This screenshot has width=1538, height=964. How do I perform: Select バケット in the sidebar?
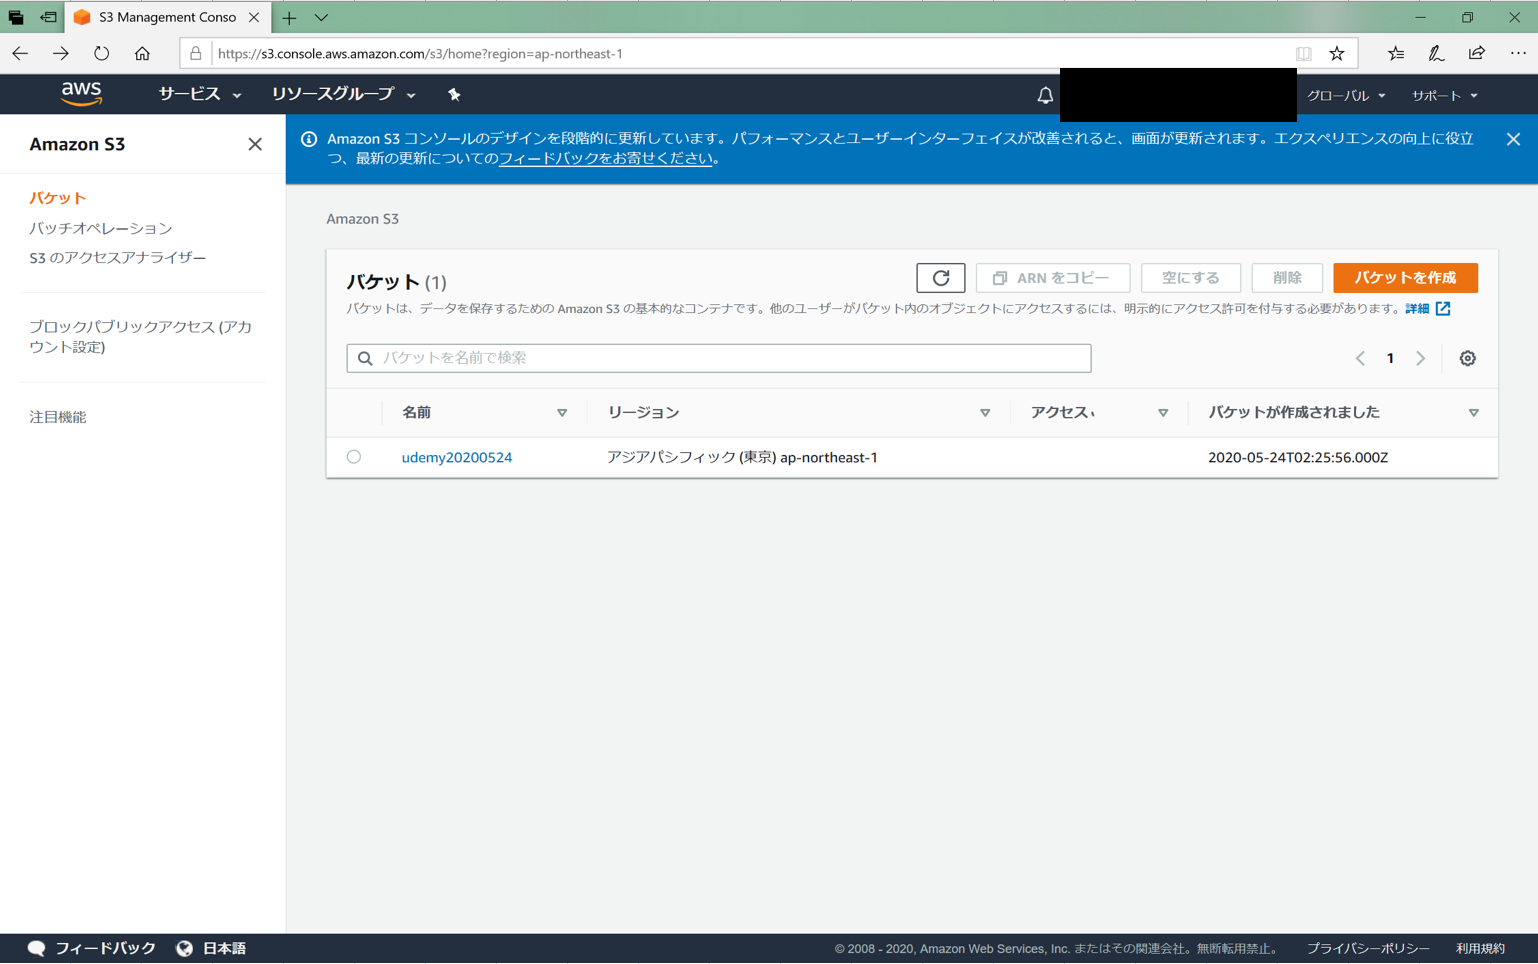(58, 198)
